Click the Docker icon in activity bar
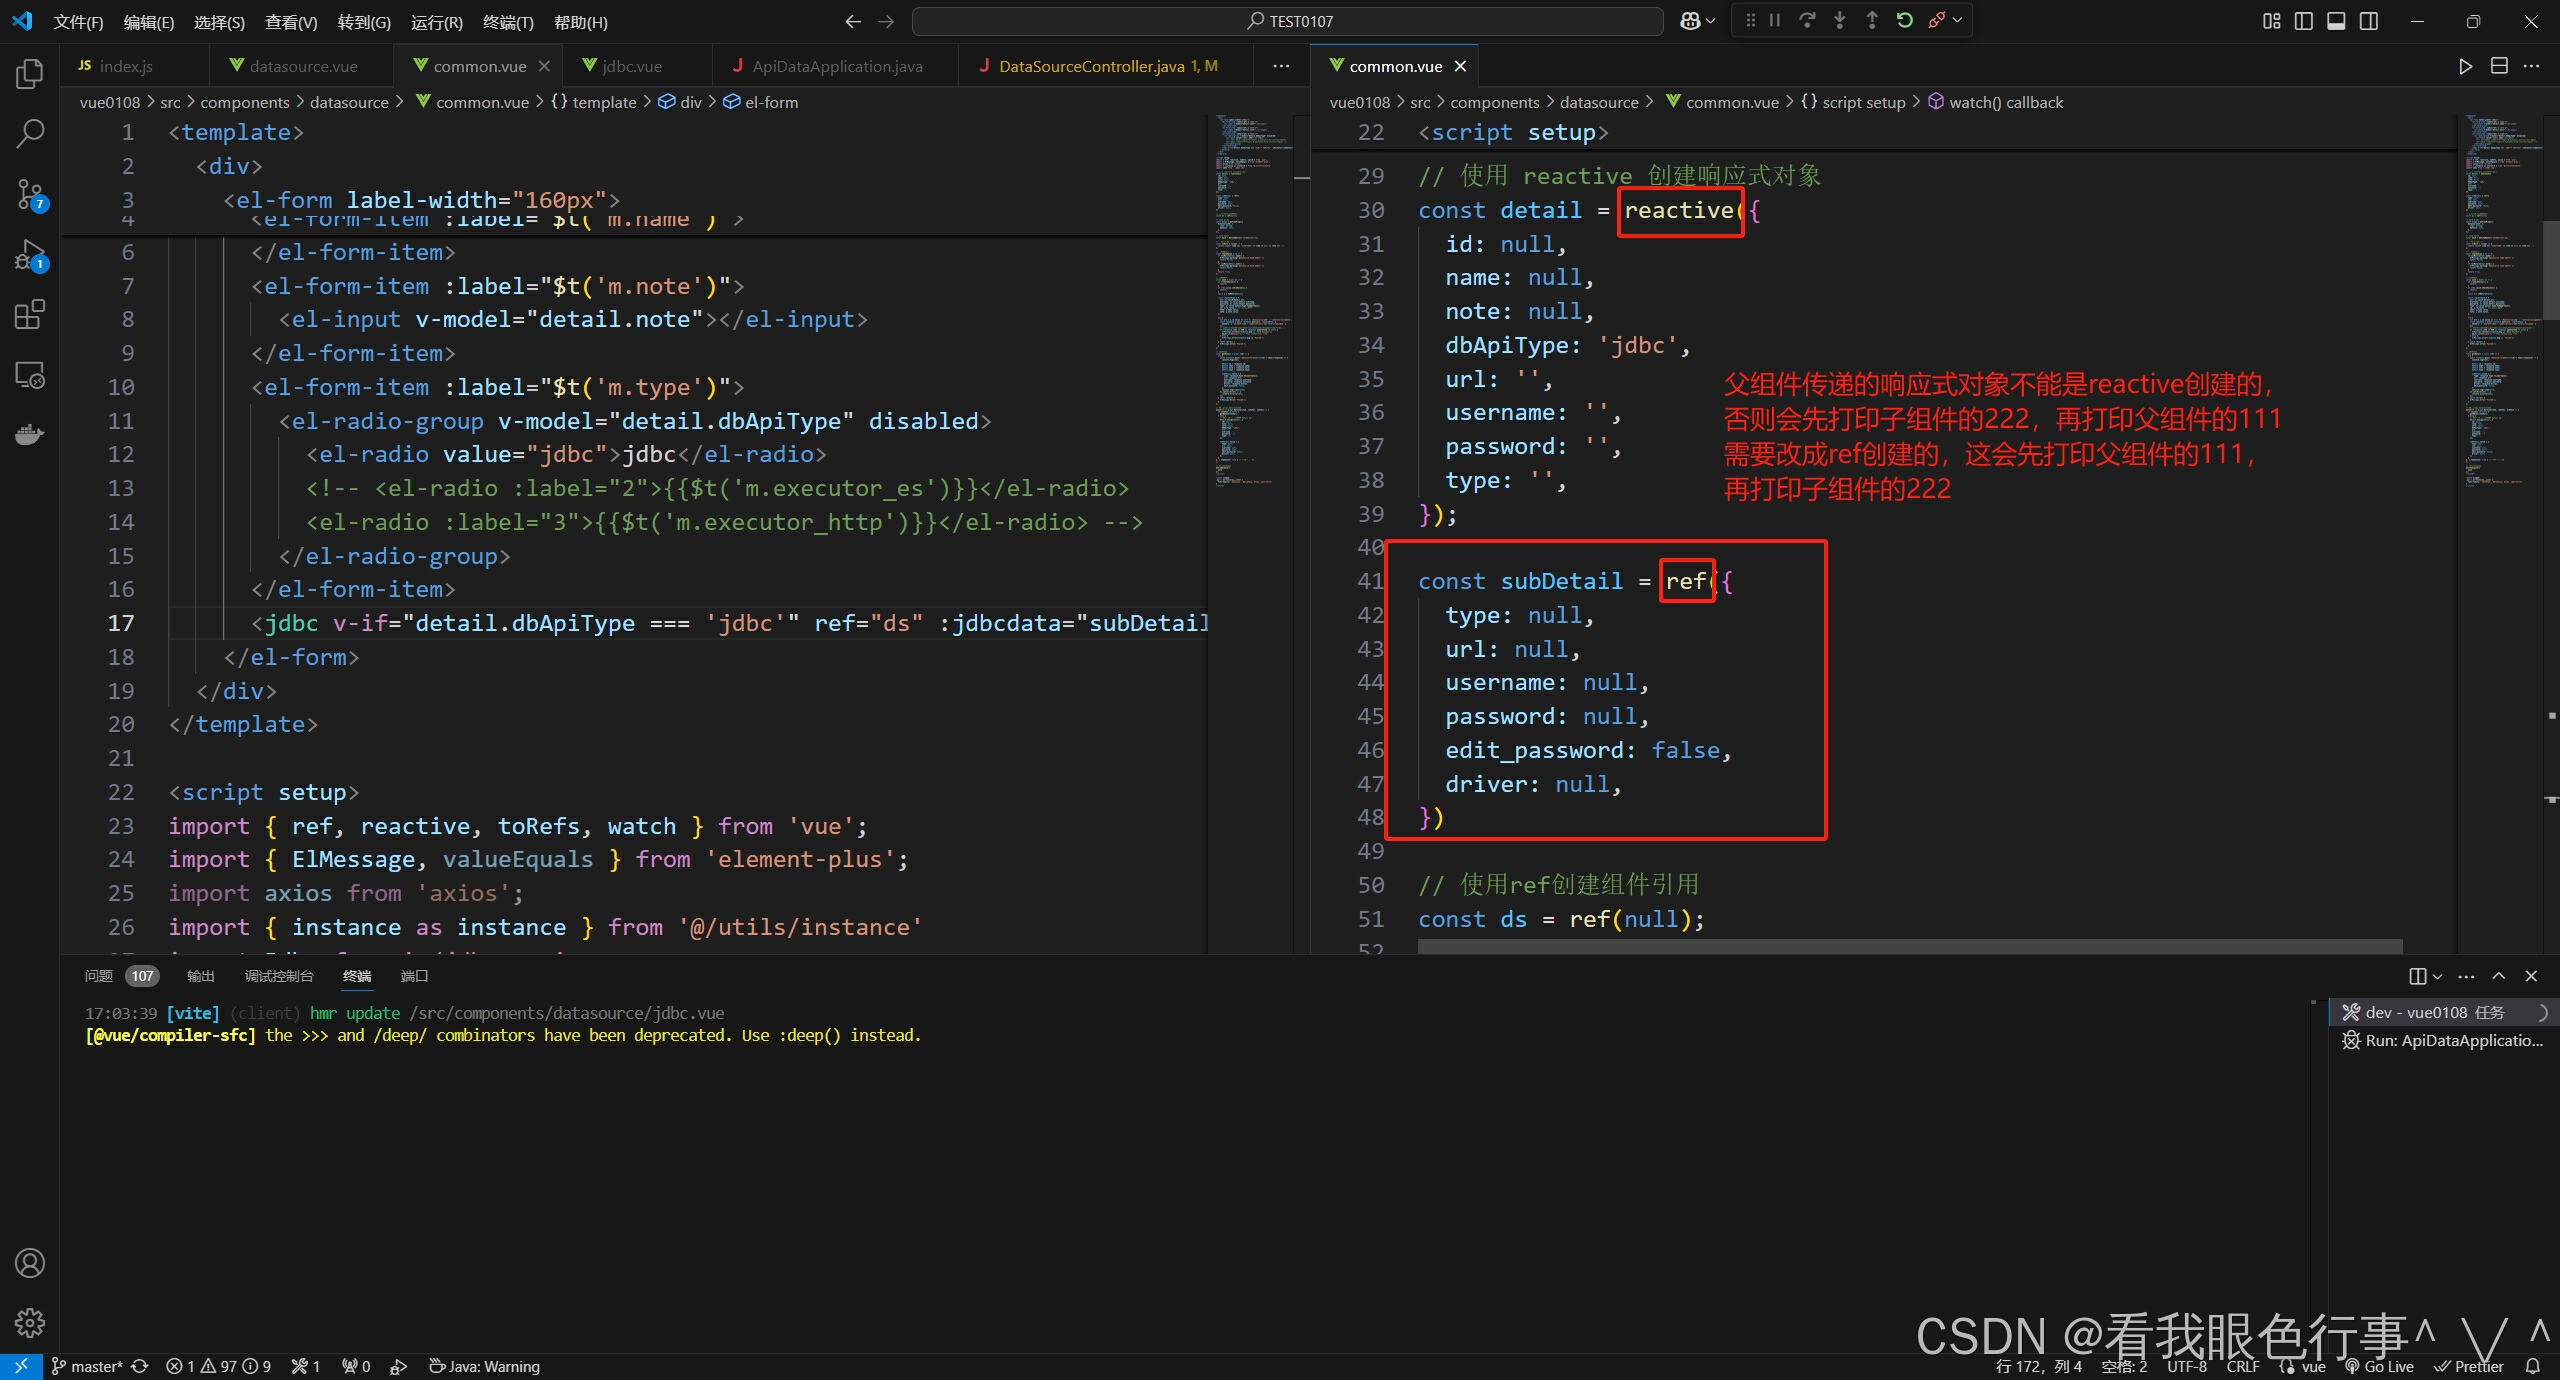The height and width of the screenshot is (1380, 2560). tap(30, 435)
